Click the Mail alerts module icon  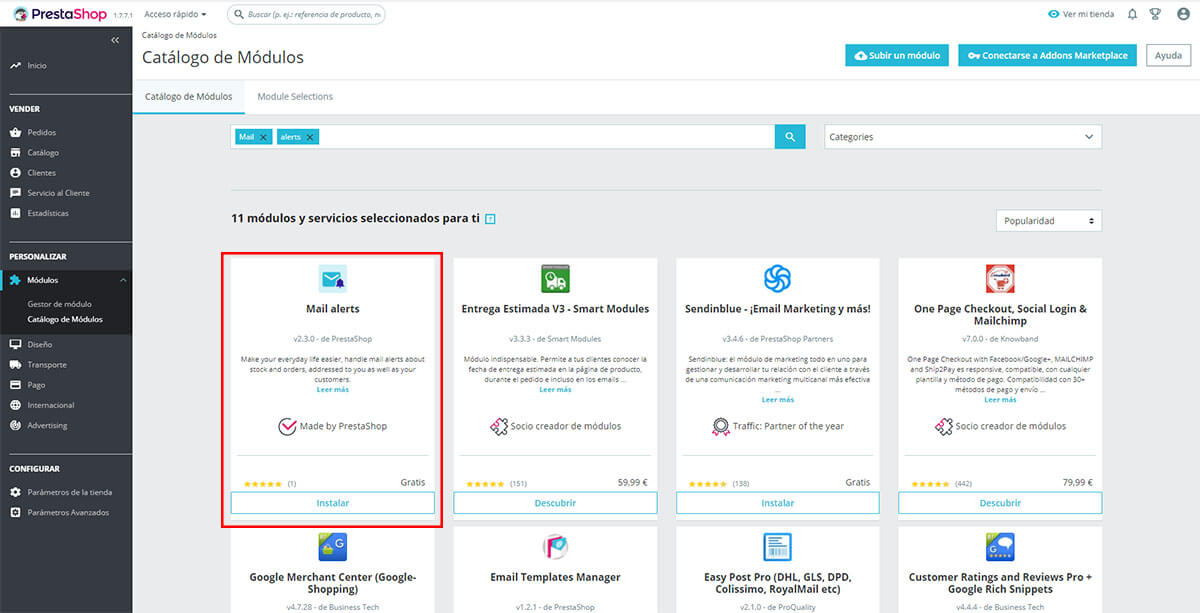pos(333,279)
